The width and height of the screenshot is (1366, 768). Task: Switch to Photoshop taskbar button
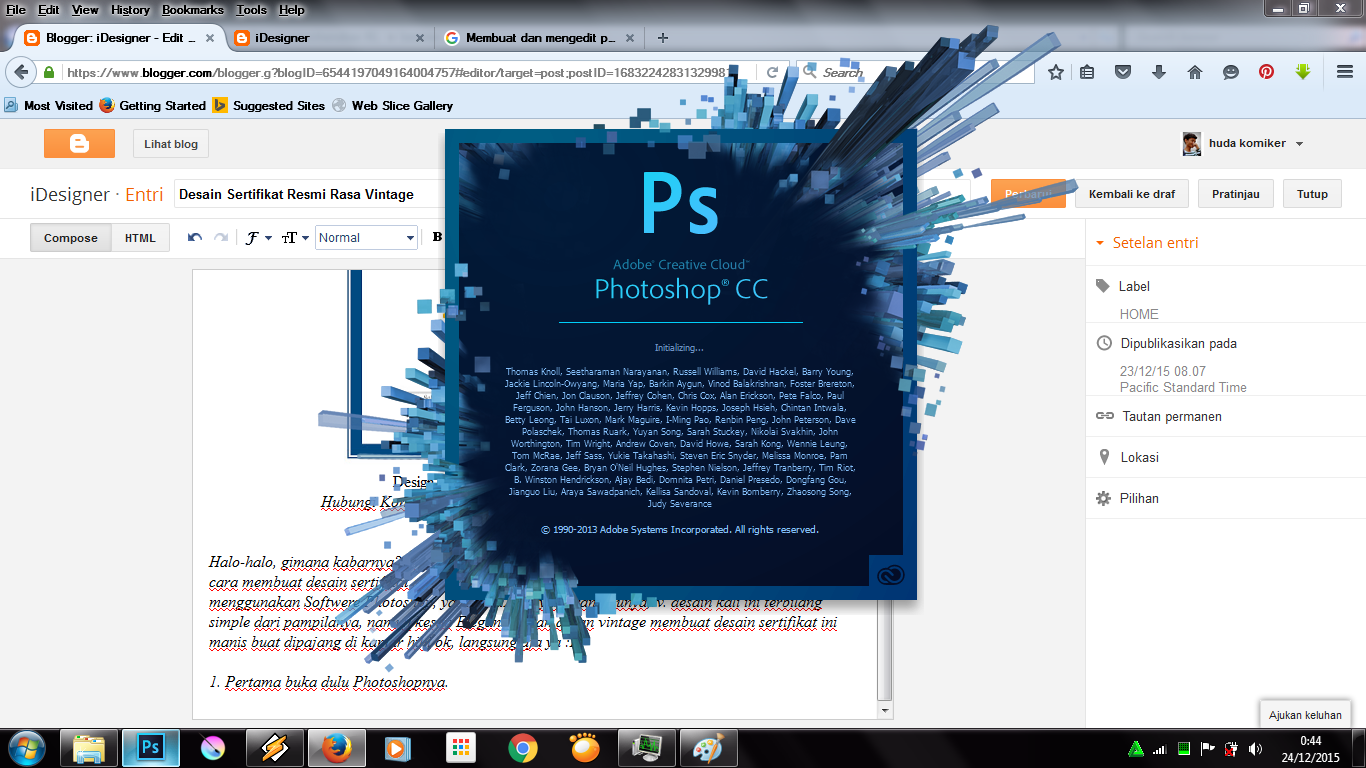[x=151, y=747]
